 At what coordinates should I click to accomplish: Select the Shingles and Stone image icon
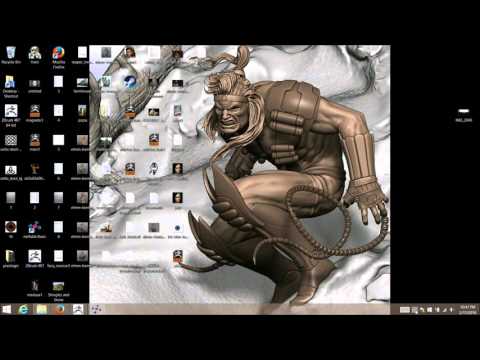[59, 291]
